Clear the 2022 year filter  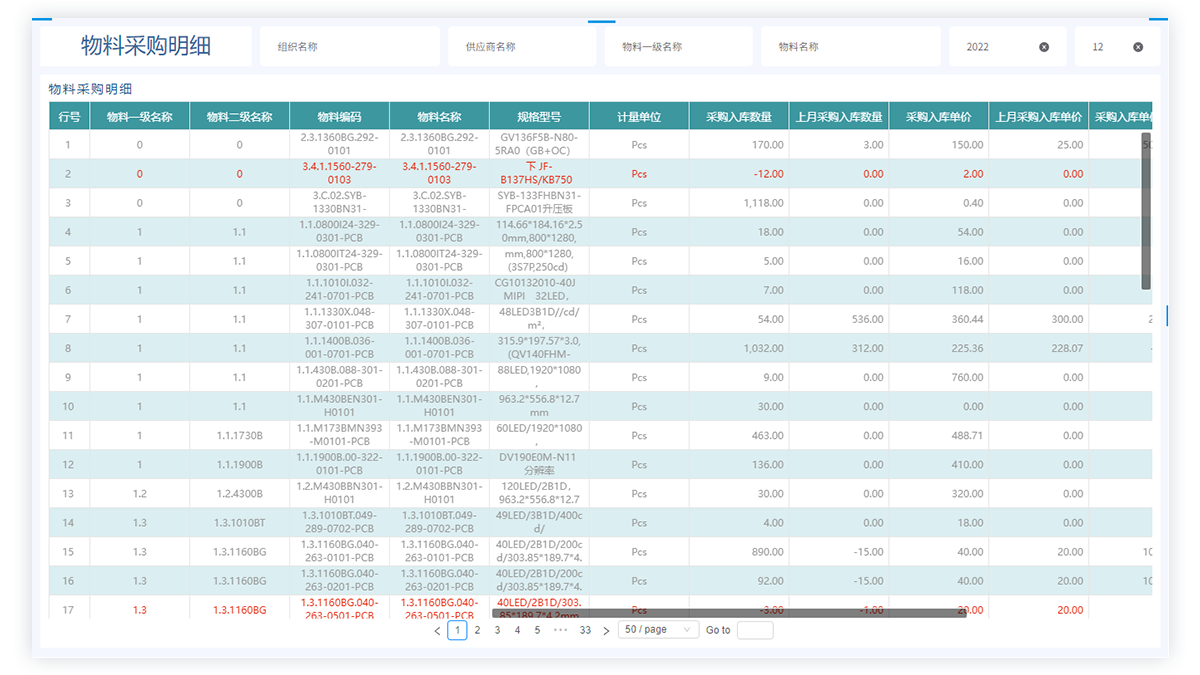[1044, 47]
